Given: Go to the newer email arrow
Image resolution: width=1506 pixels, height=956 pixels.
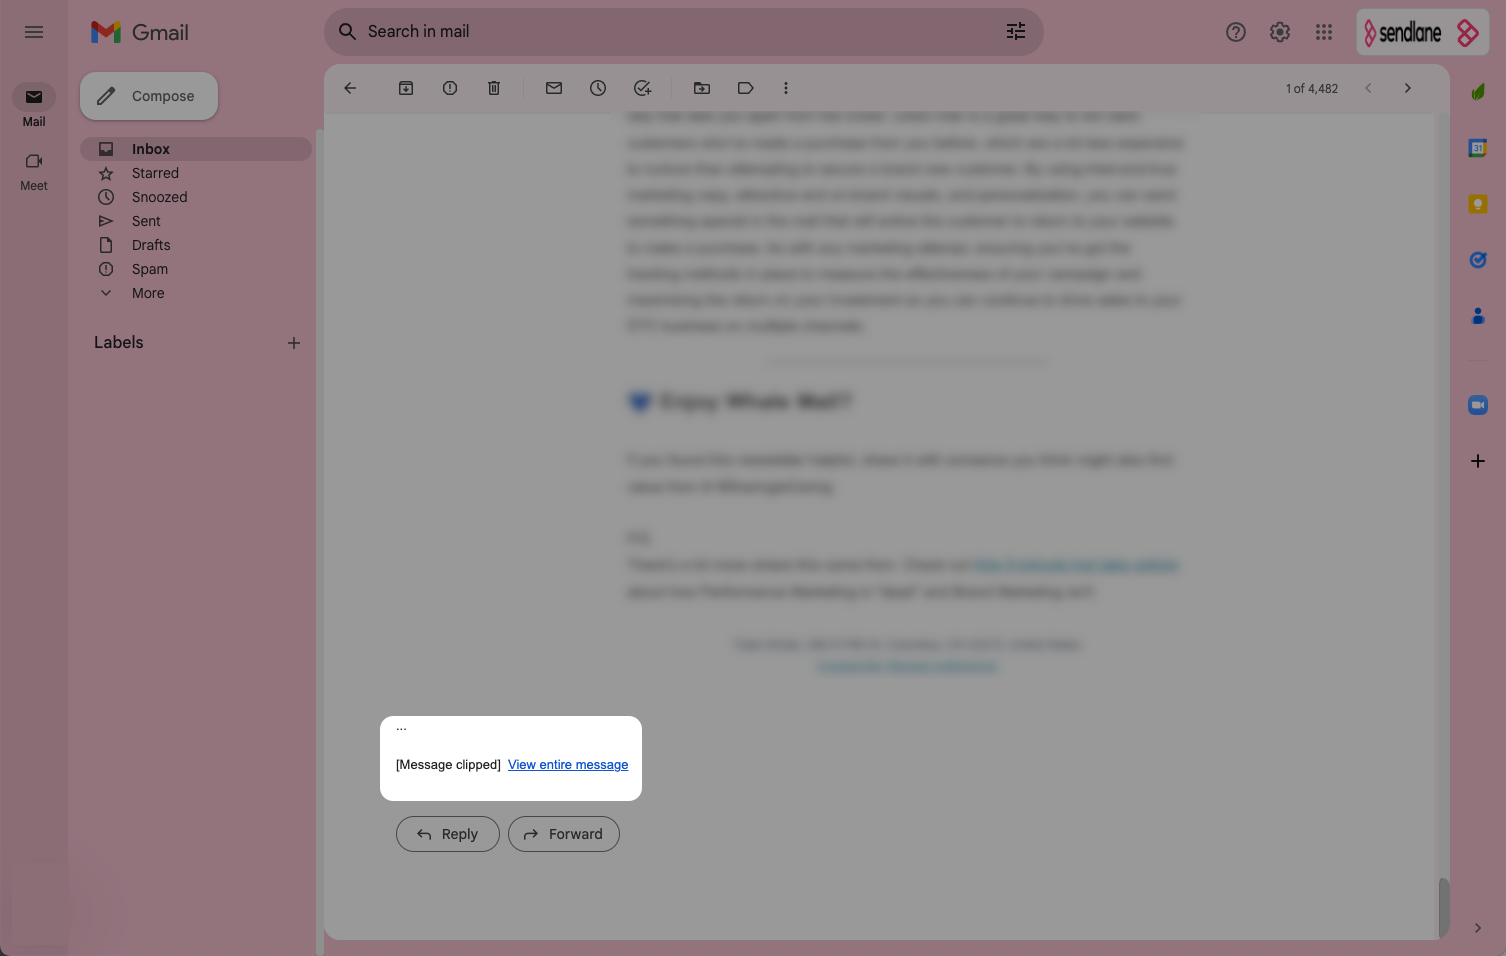Looking at the screenshot, I should tap(1368, 88).
